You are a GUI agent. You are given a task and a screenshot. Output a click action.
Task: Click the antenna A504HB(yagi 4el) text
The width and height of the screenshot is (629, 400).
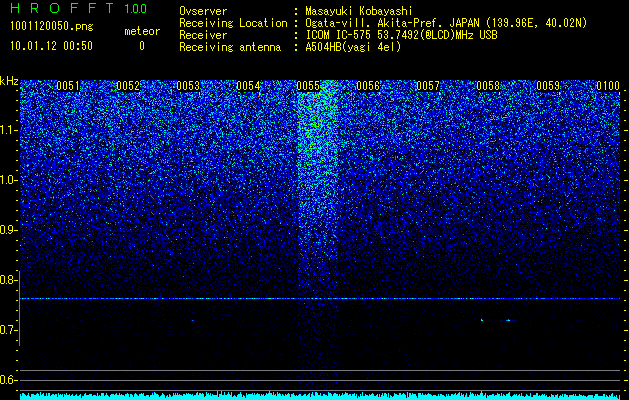353,47
